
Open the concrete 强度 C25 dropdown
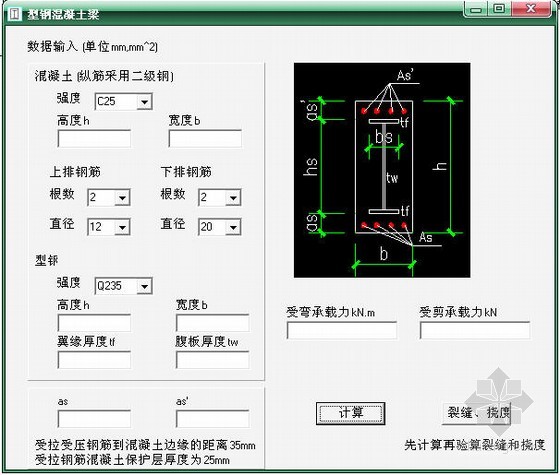[123, 102]
